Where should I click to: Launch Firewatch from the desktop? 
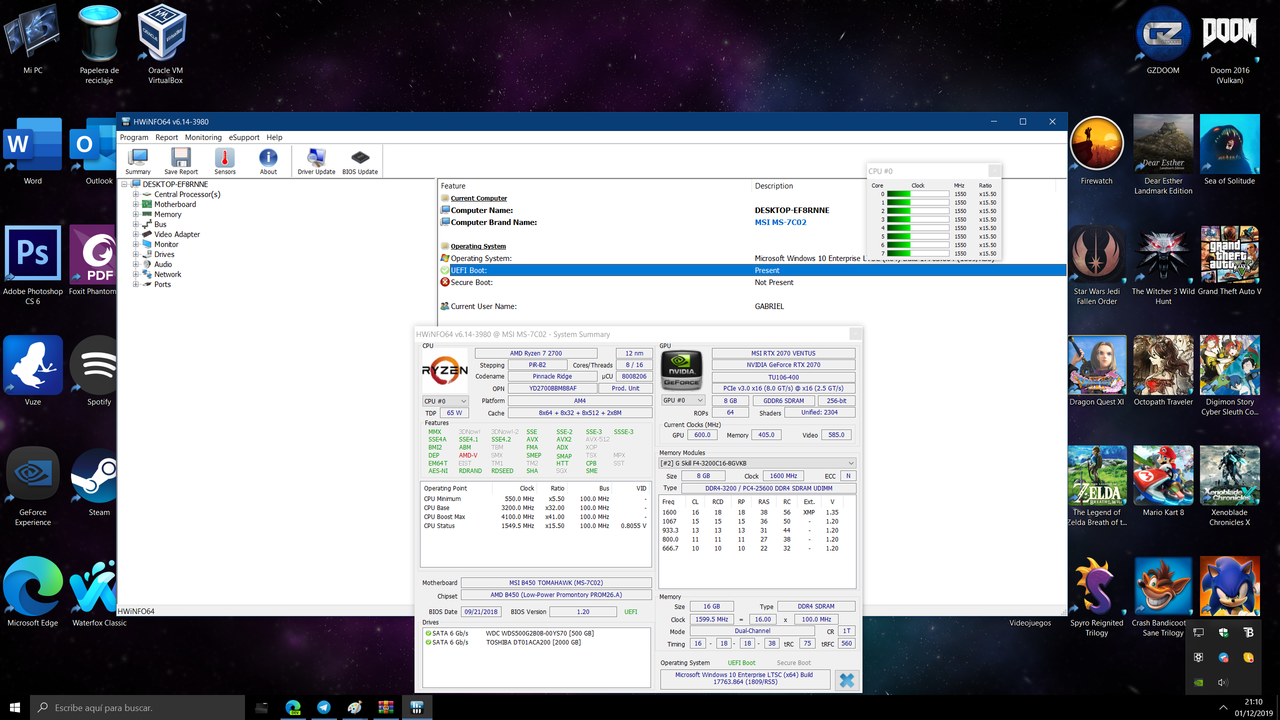[1097, 150]
